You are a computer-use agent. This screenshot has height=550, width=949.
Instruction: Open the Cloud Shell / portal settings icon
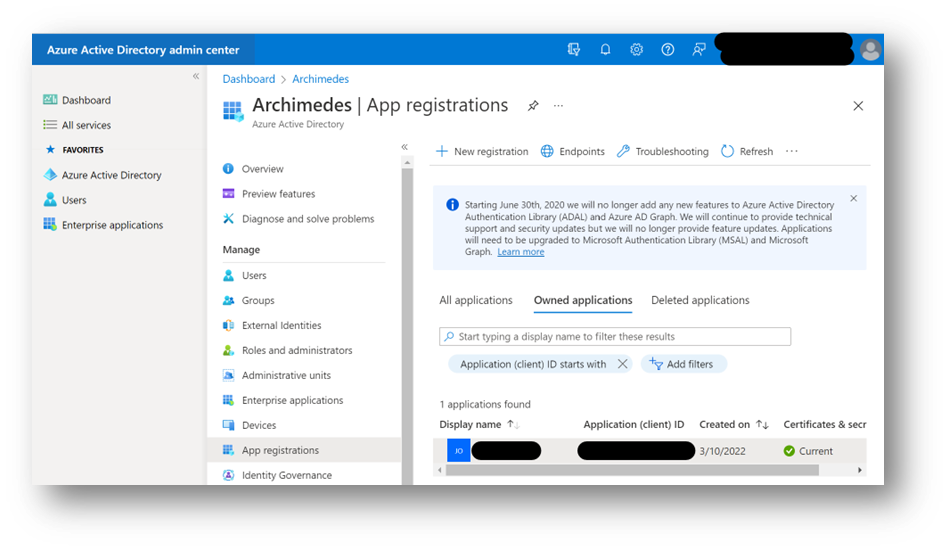pos(574,50)
